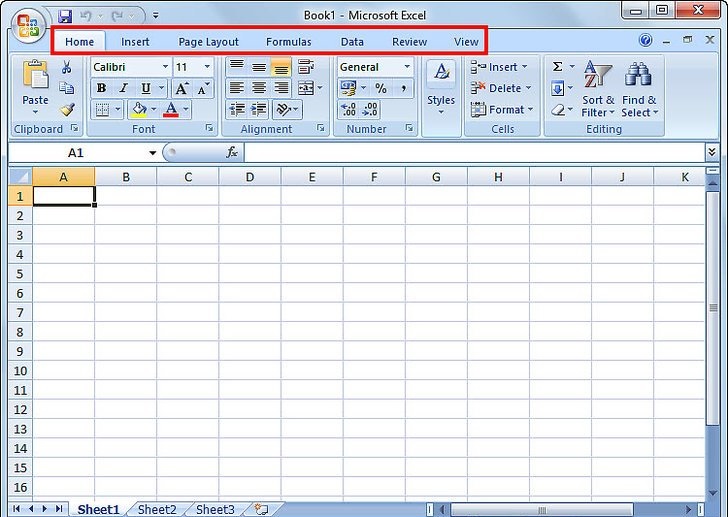The image size is (728, 517).
Task: Apply Comma Style format
Action: tap(403, 88)
